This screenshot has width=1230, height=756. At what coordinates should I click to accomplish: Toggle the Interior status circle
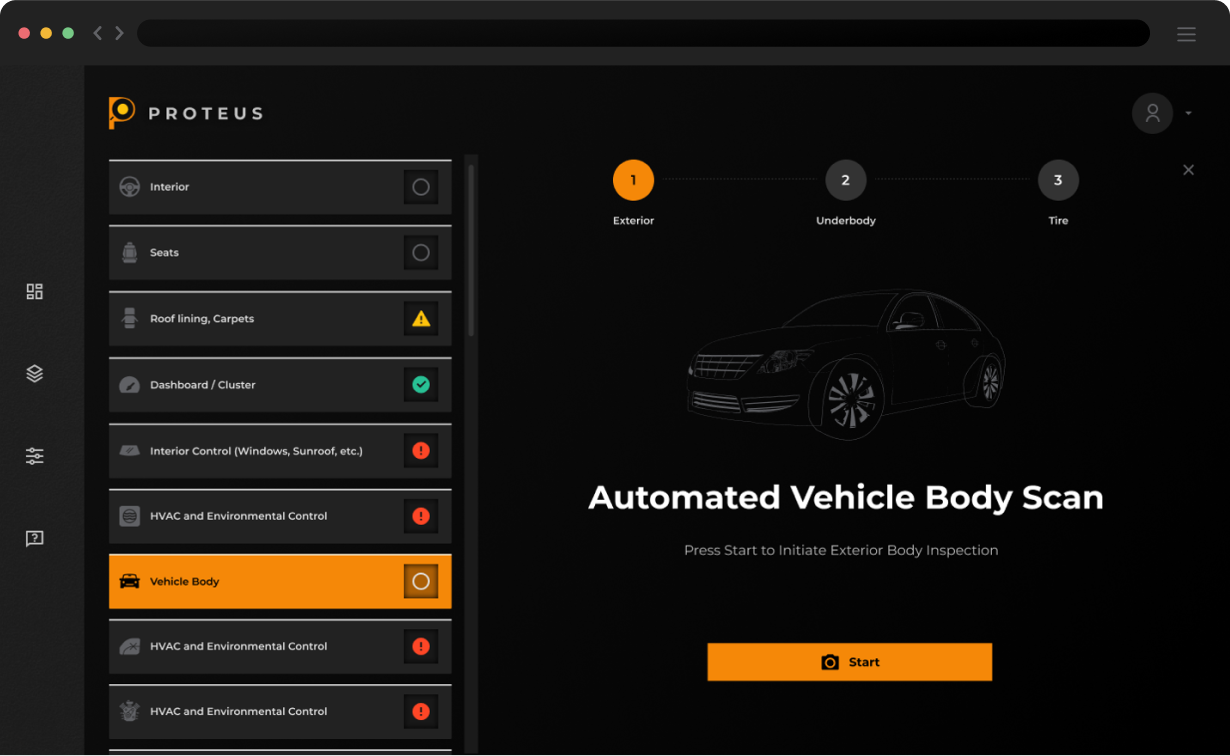[421, 187]
